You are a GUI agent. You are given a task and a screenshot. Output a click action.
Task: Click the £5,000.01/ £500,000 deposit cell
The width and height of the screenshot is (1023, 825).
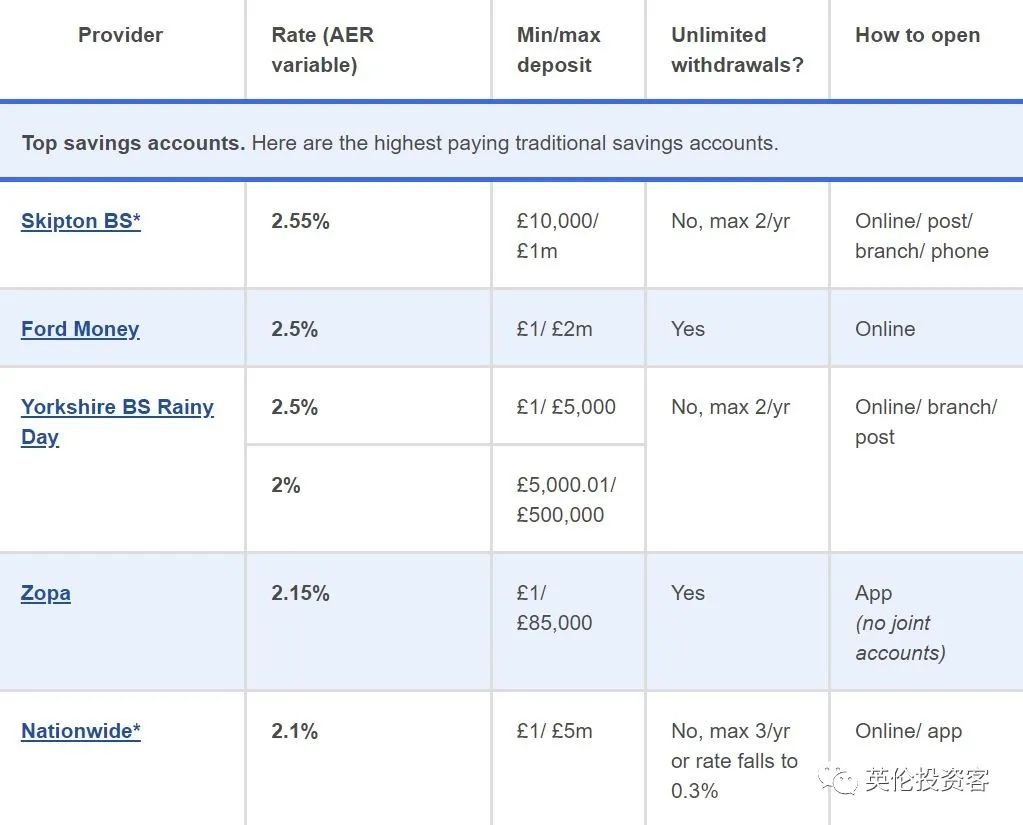click(x=566, y=500)
